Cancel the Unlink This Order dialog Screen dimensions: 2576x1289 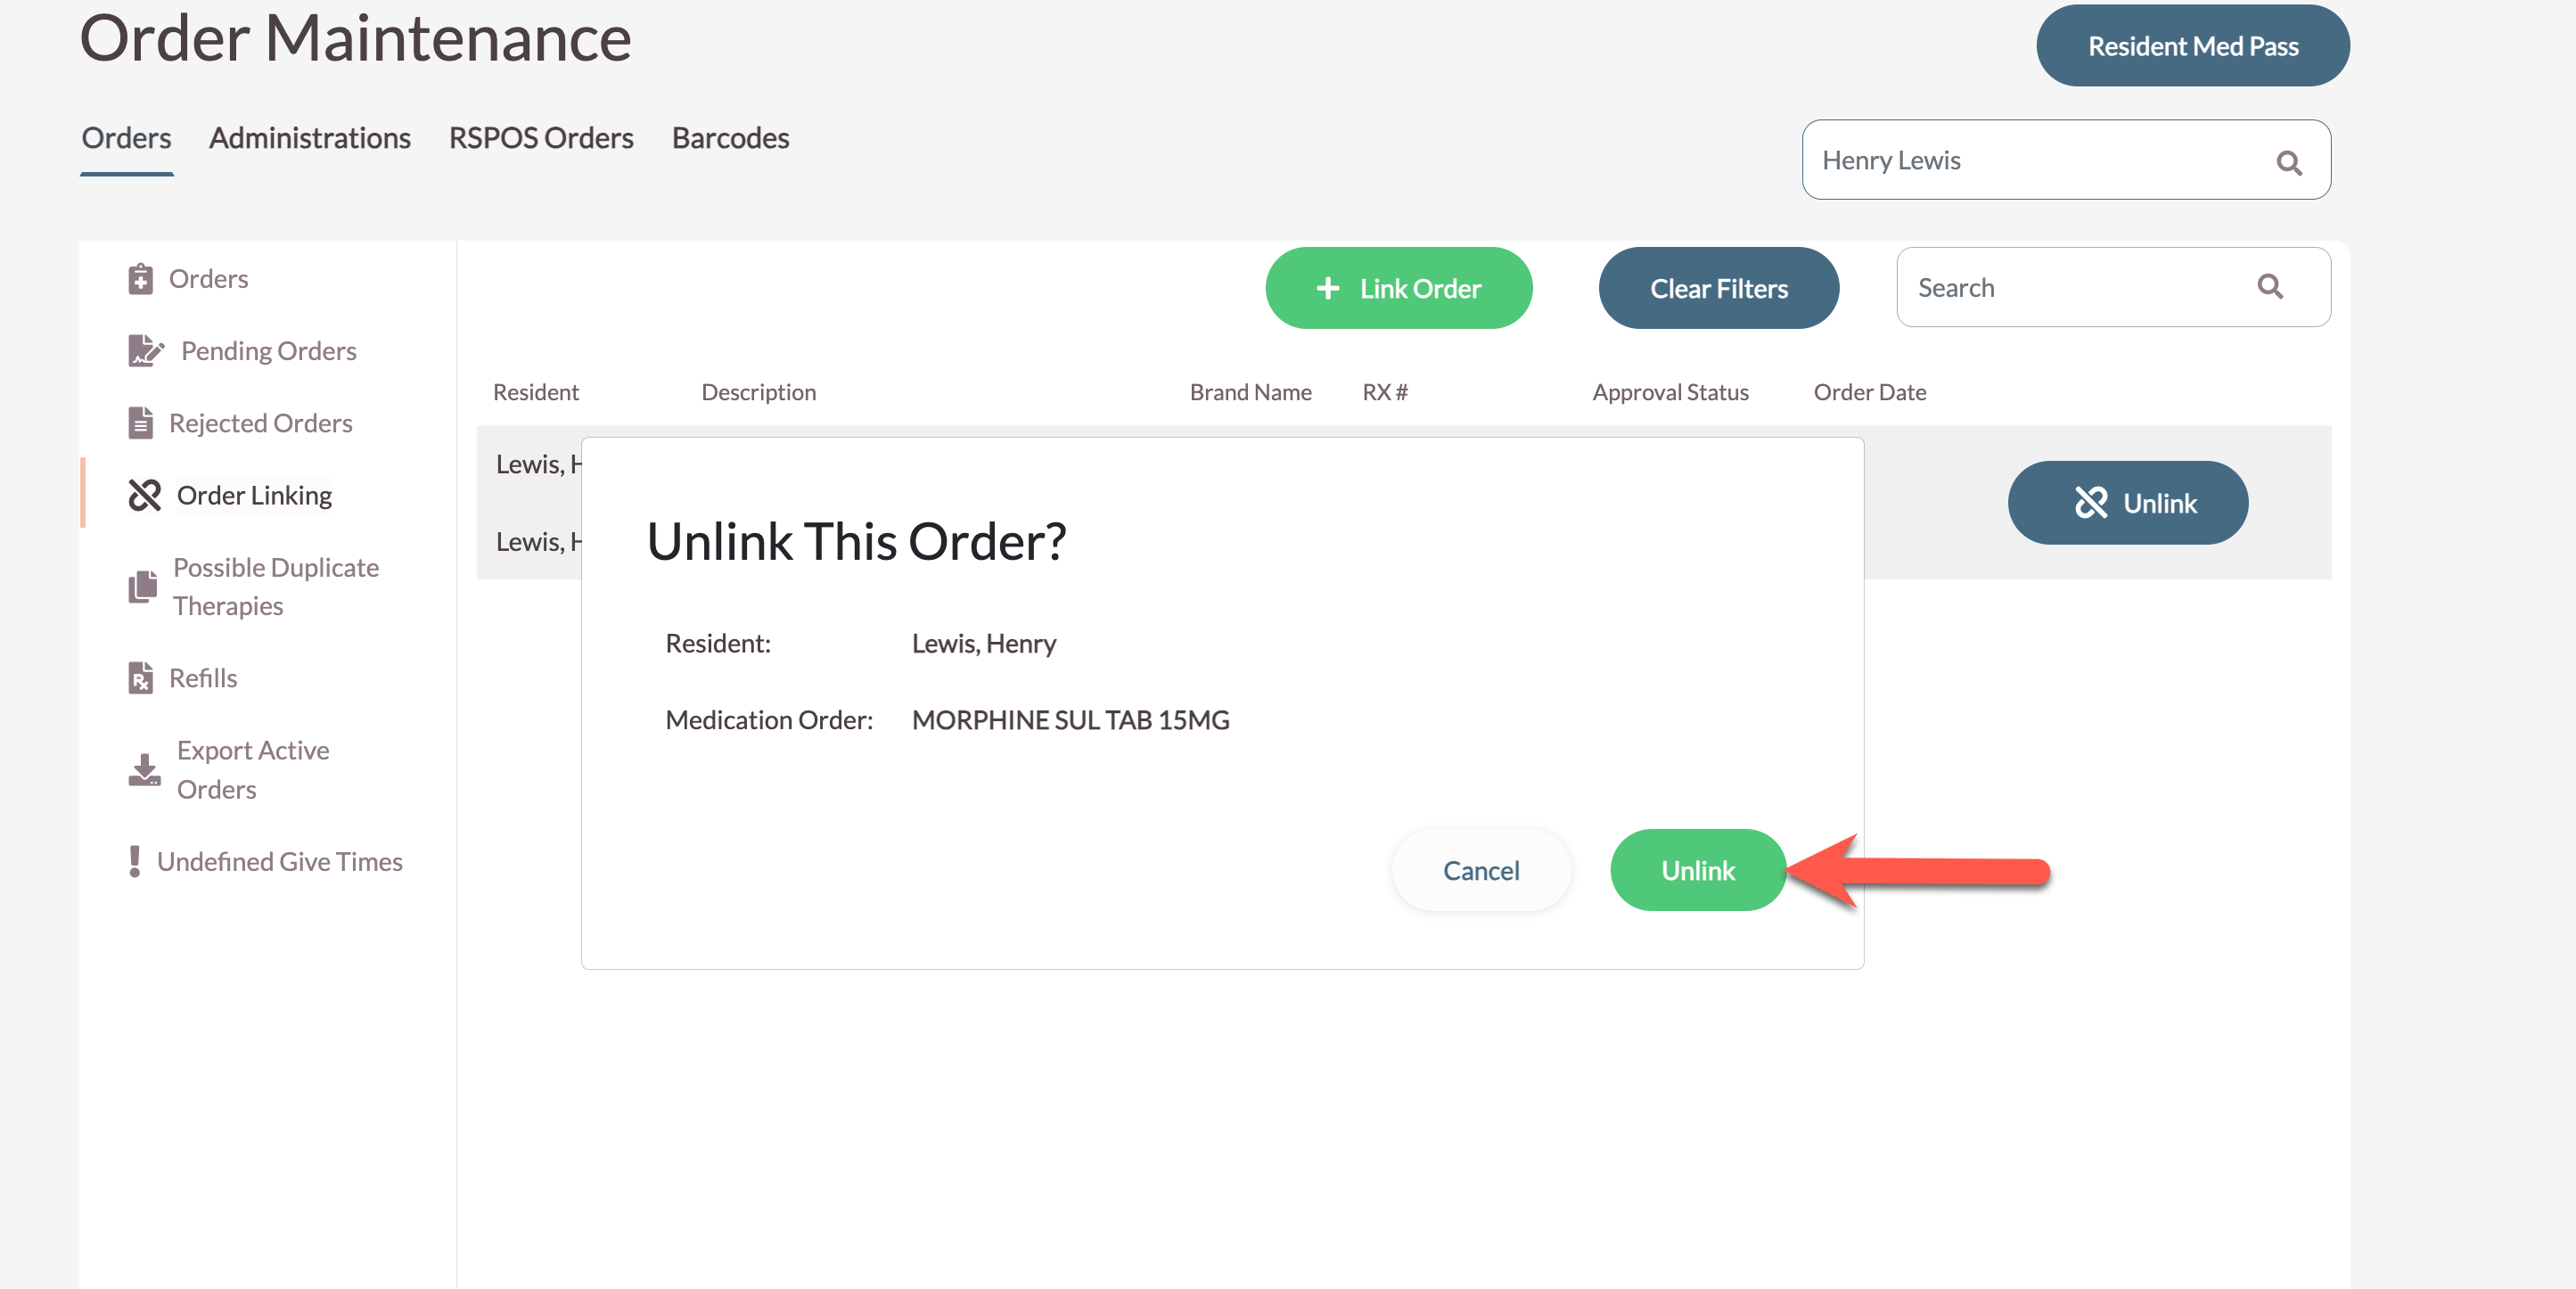coord(1480,870)
